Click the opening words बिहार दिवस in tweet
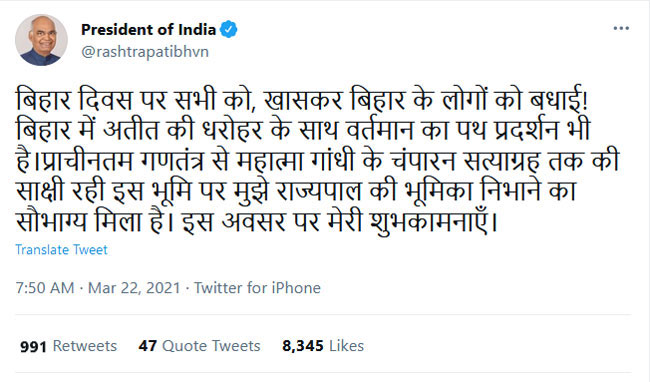 (x=74, y=99)
